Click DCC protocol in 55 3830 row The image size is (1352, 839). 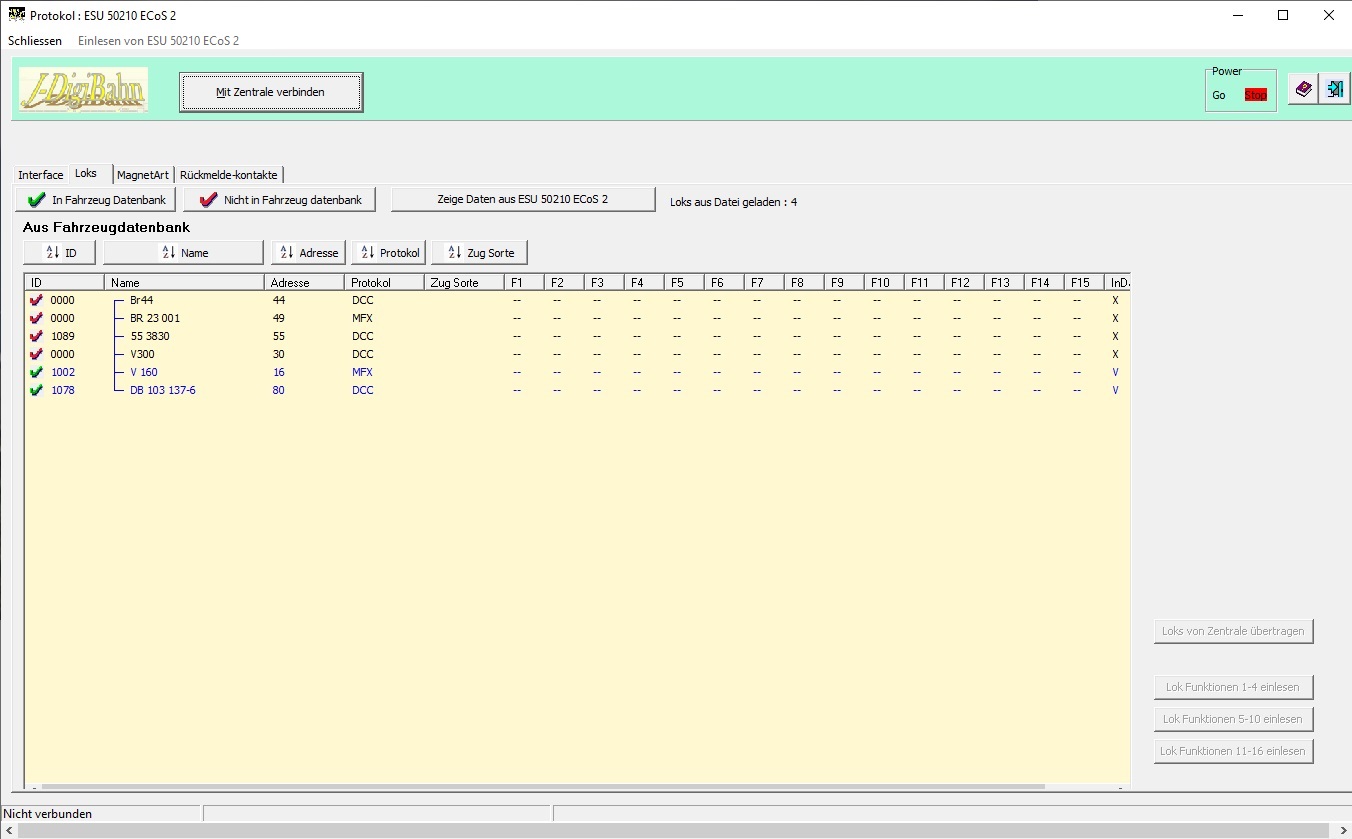pos(362,336)
